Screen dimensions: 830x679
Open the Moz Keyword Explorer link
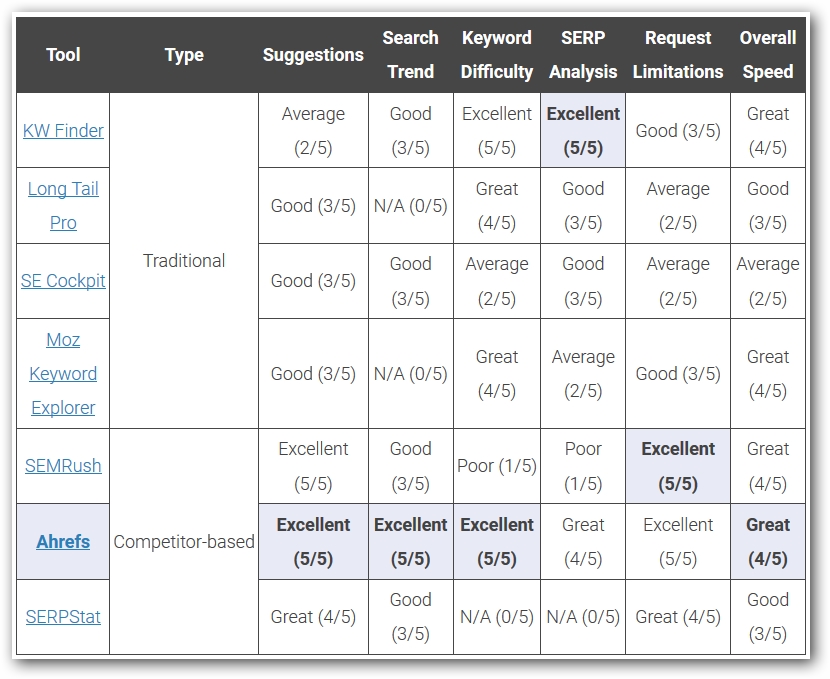tap(63, 374)
